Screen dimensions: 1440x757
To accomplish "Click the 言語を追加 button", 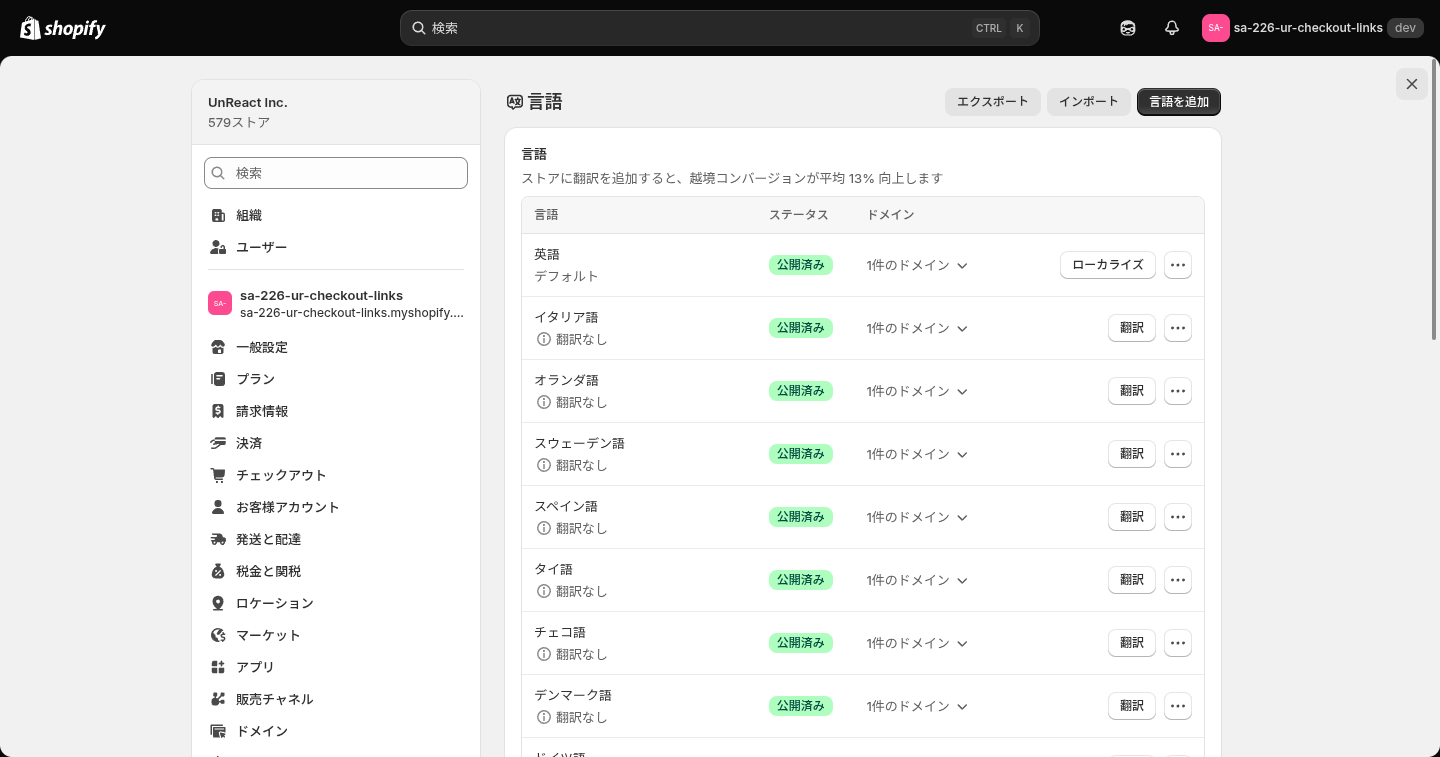I will [x=1179, y=102].
